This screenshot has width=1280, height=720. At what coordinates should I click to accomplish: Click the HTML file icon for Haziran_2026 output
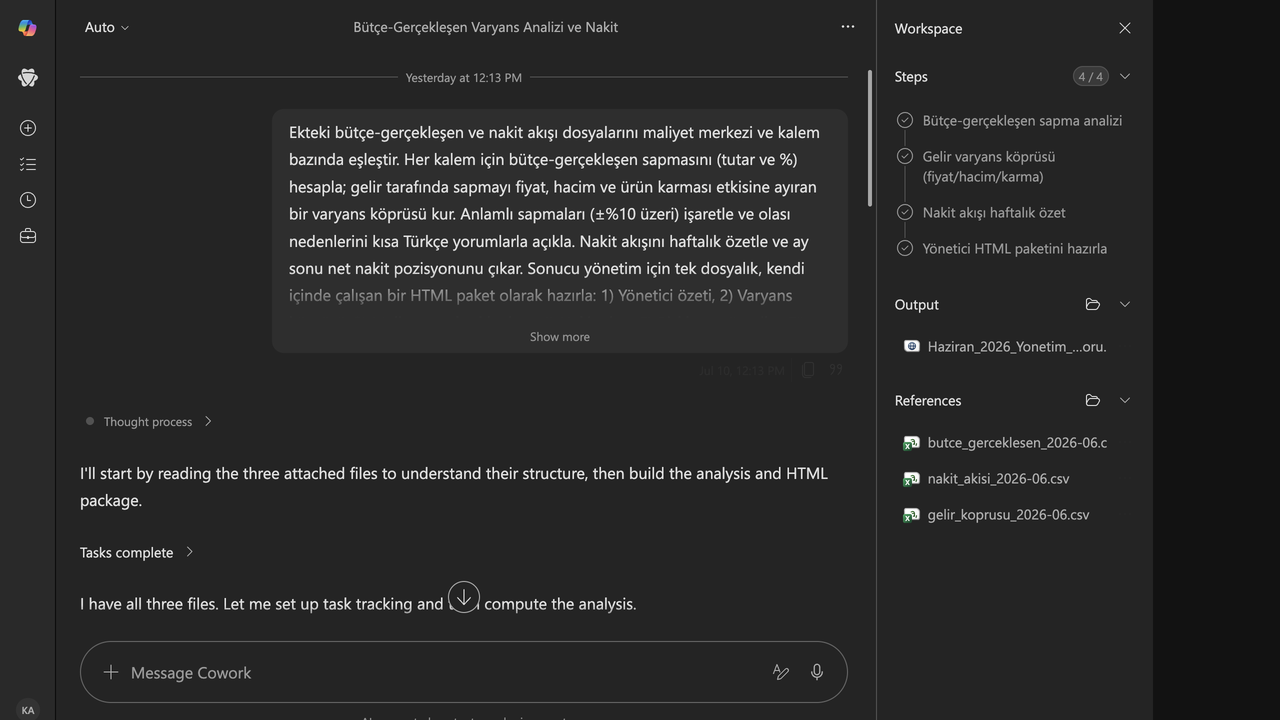pyautogui.click(x=911, y=346)
